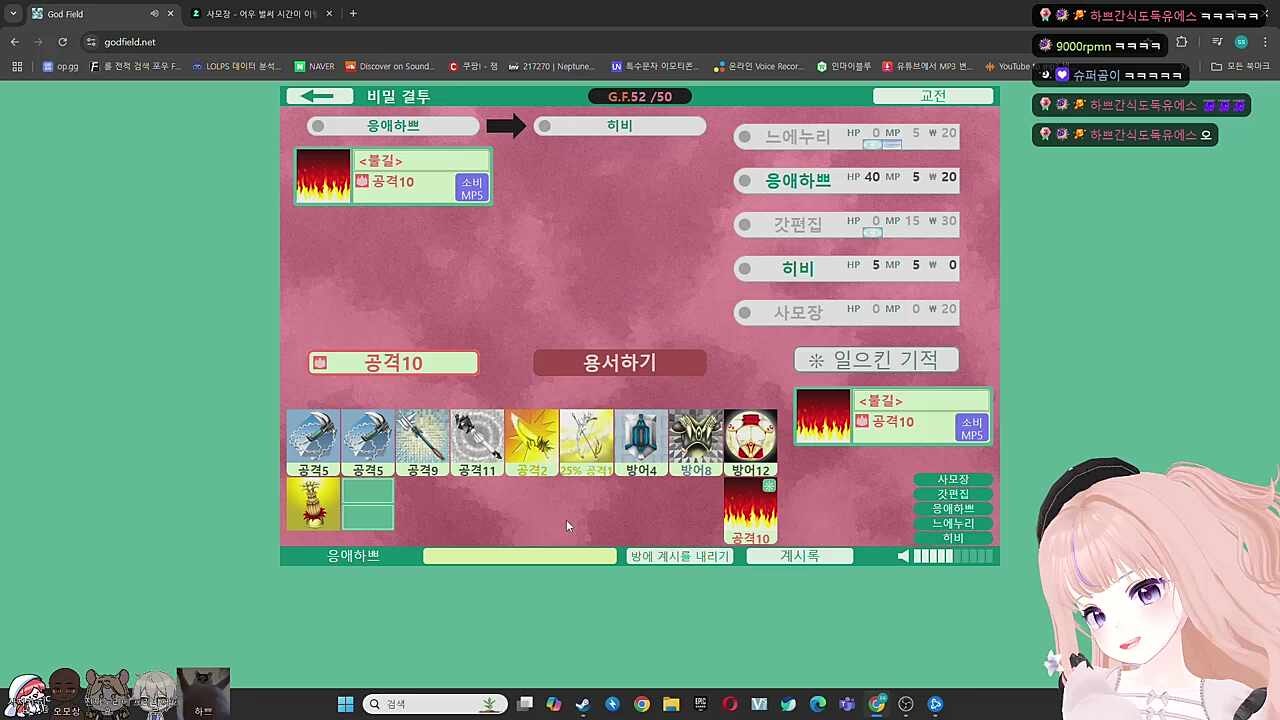Viewport: 1280px width, 720px height.
Task: Click the back arrow beside 비밀 결투
Action: [x=319, y=96]
